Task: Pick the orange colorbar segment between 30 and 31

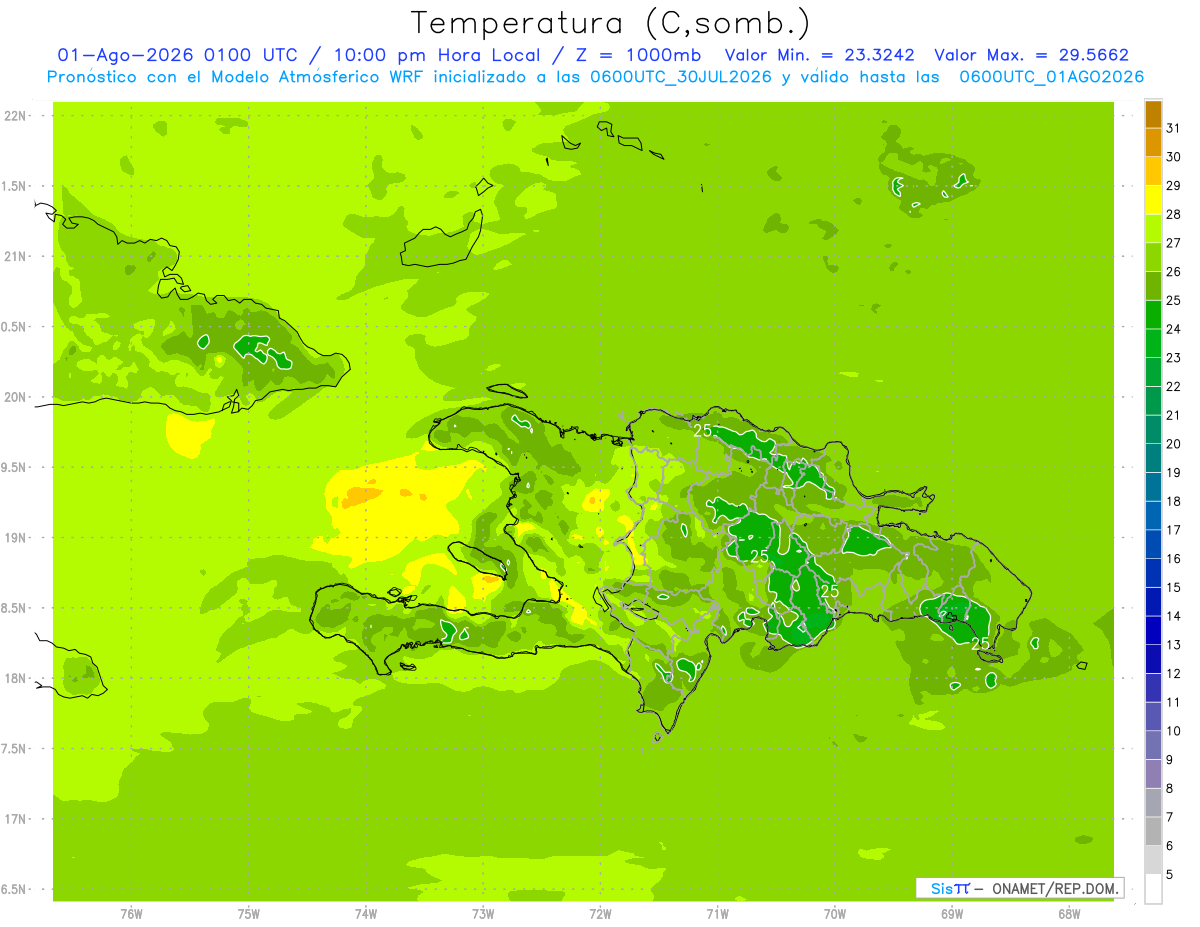Action: click(1153, 142)
